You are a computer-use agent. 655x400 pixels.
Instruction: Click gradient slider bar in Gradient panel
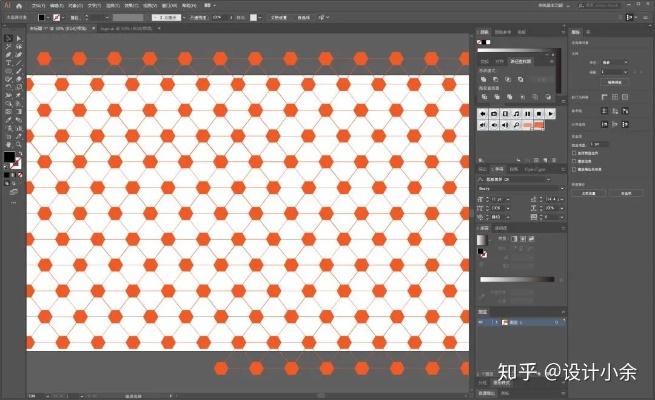[x=517, y=279]
